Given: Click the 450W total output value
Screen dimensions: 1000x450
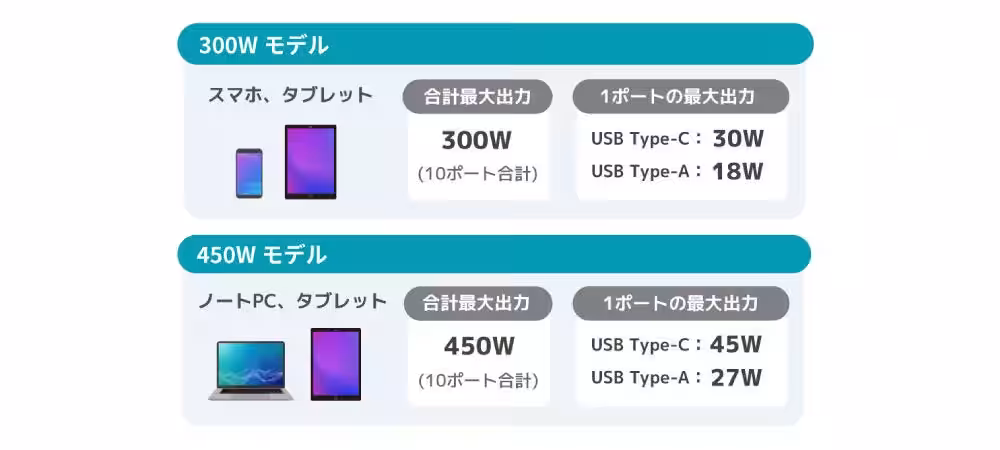Looking at the screenshot, I should [479, 347].
